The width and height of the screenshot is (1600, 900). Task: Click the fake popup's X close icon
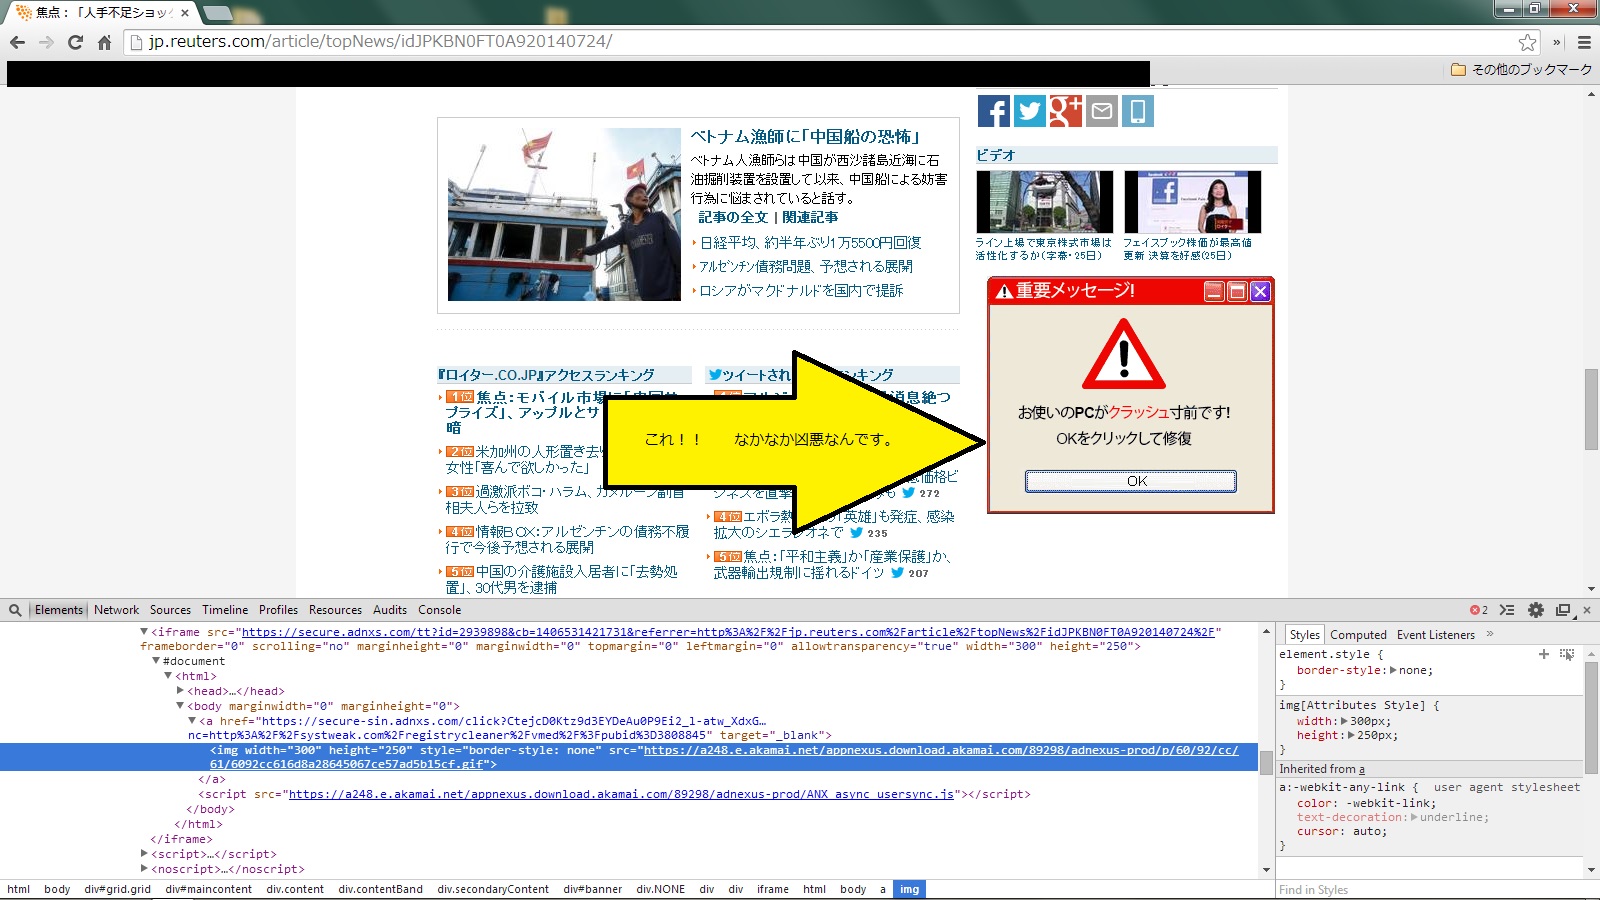pyautogui.click(x=1260, y=291)
